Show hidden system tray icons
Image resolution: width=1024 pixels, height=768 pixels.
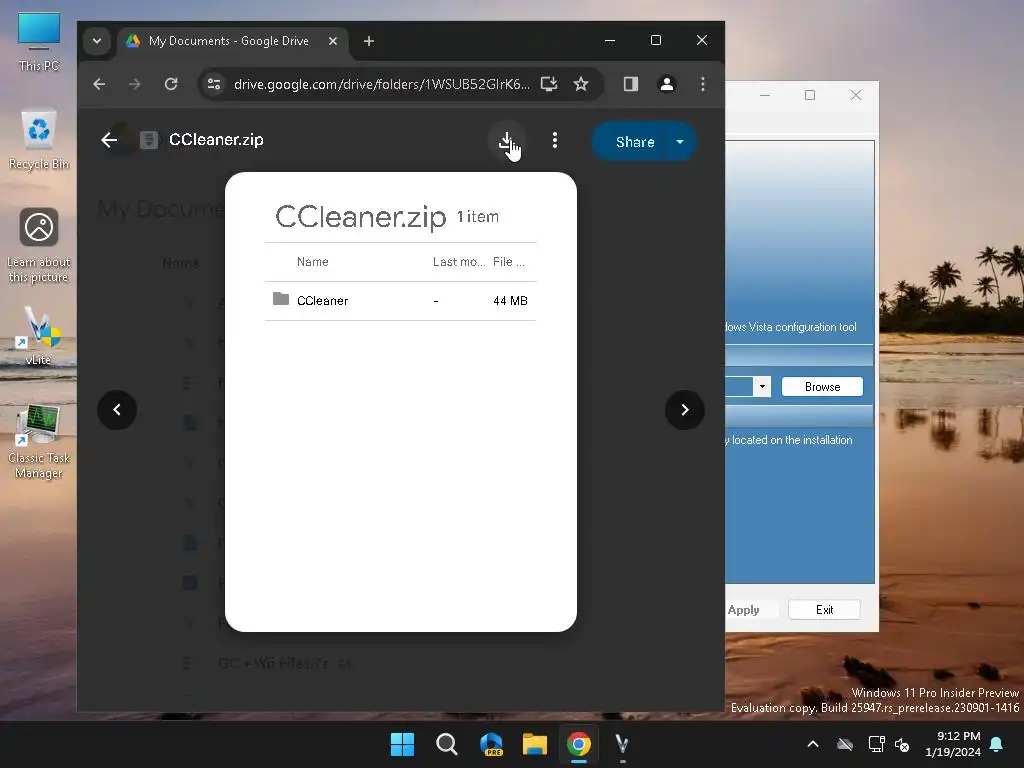point(812,744)
